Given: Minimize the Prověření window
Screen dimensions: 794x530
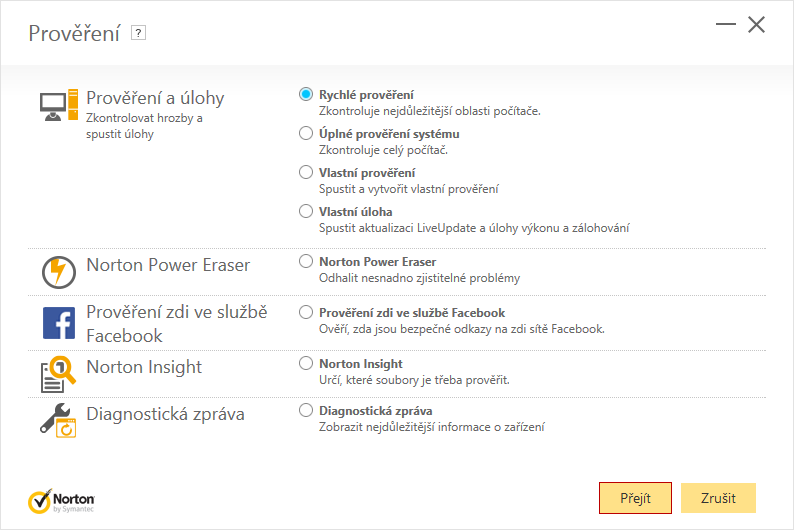Looking at the screenshot, I should (725, 26).
